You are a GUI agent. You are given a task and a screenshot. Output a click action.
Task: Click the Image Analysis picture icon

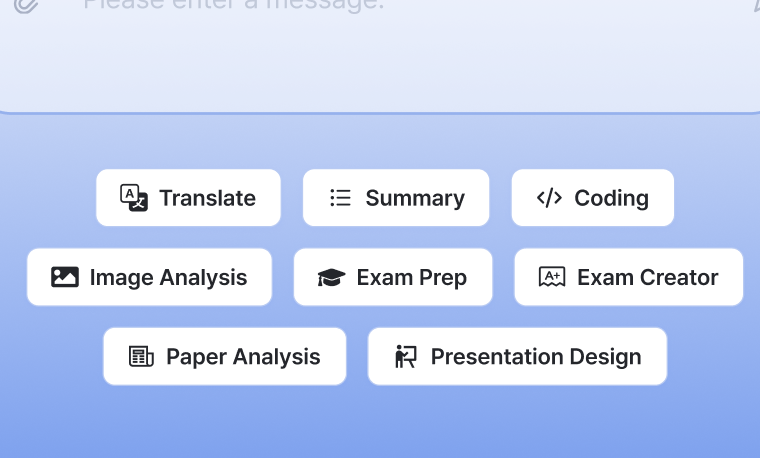pyautogui.click(x=64, y=277)
